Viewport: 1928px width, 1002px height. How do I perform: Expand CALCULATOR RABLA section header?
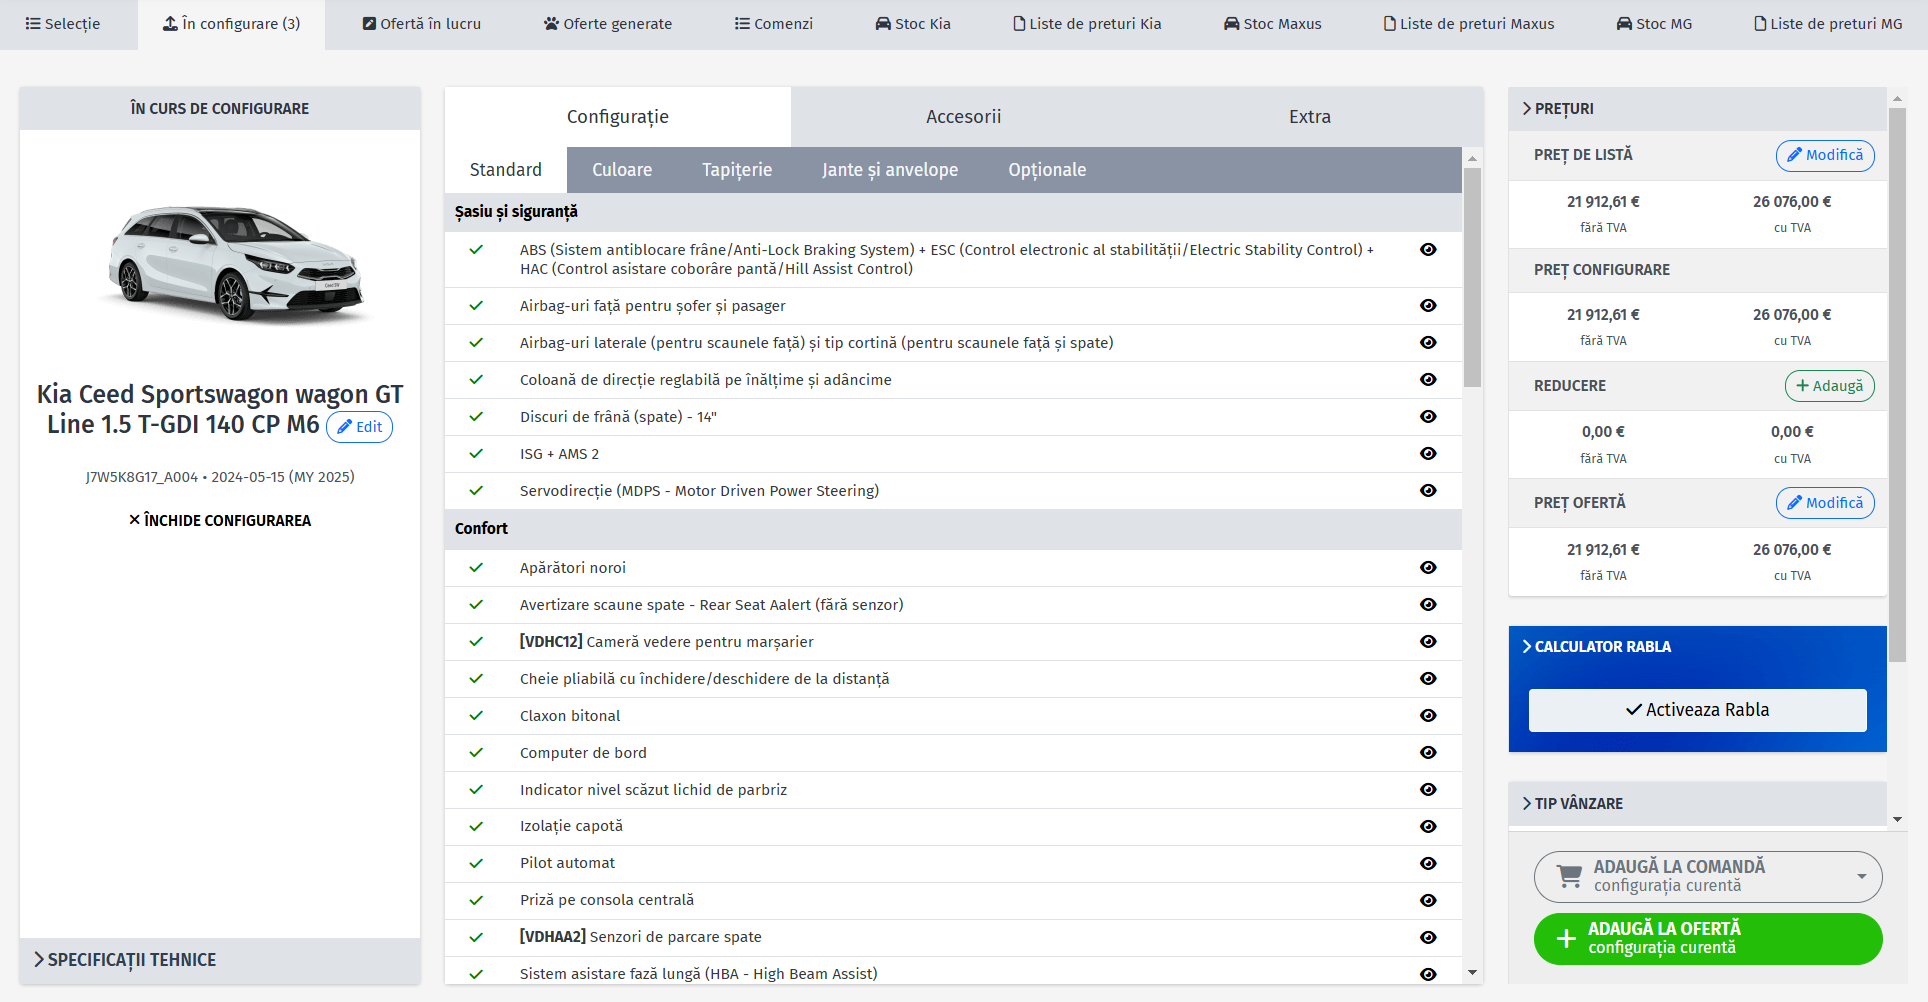(x=1698, y=647)
